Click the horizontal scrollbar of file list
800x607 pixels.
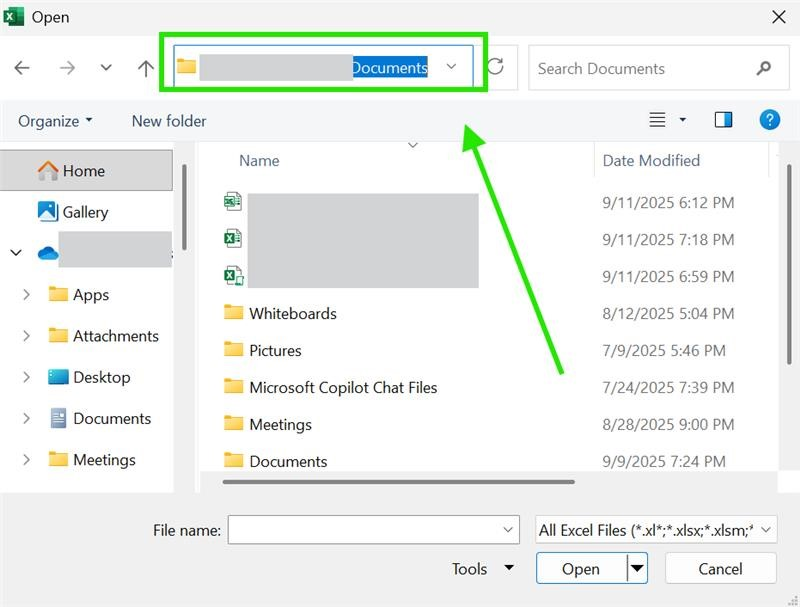point(398,482)
